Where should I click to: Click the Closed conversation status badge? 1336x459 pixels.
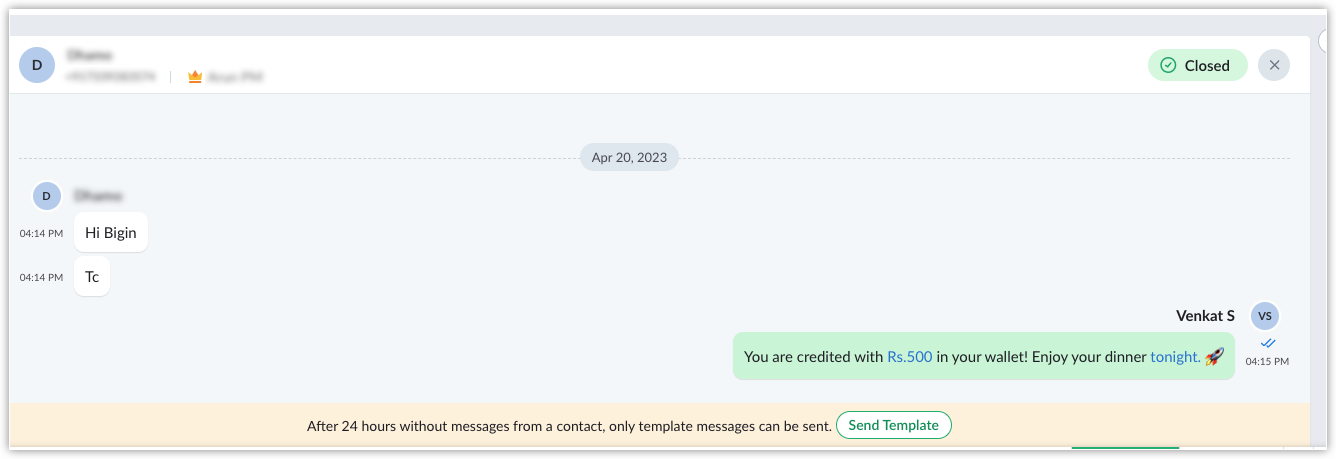point(1198,65)
